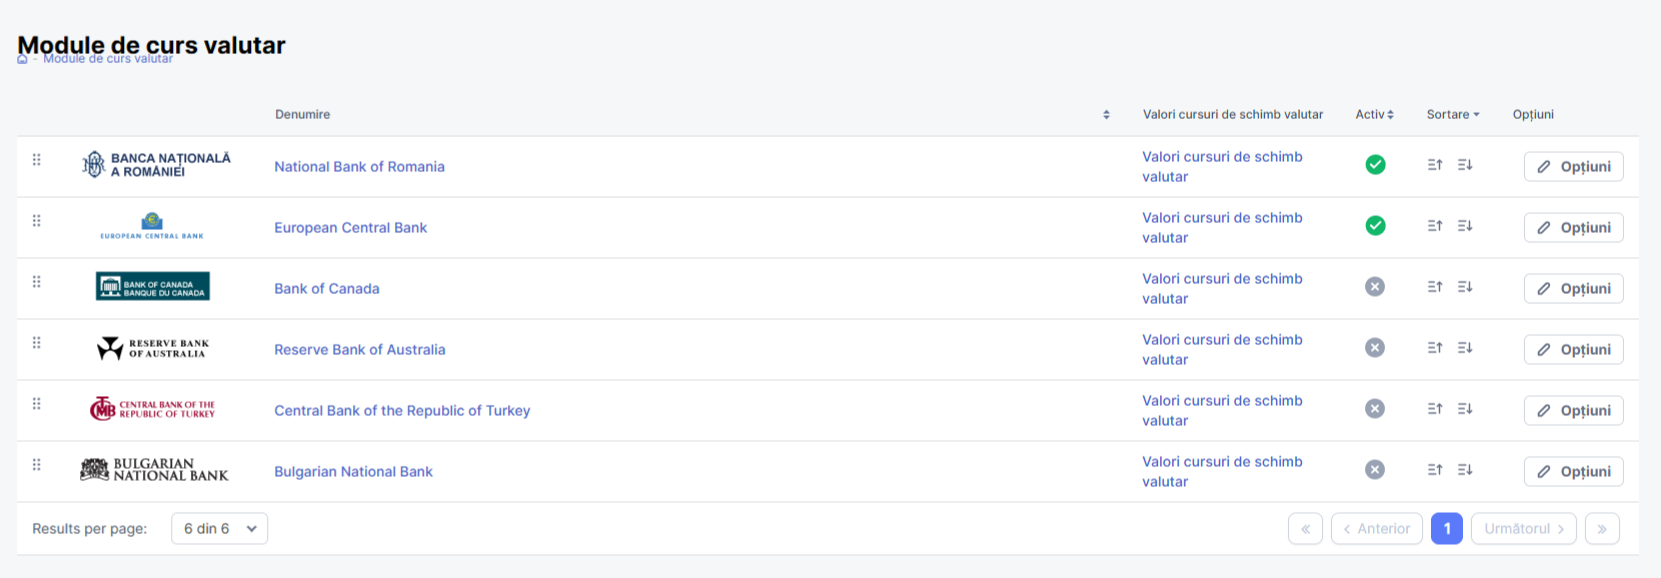
Task: Click Următorul pagination button
Action: 1524,529
